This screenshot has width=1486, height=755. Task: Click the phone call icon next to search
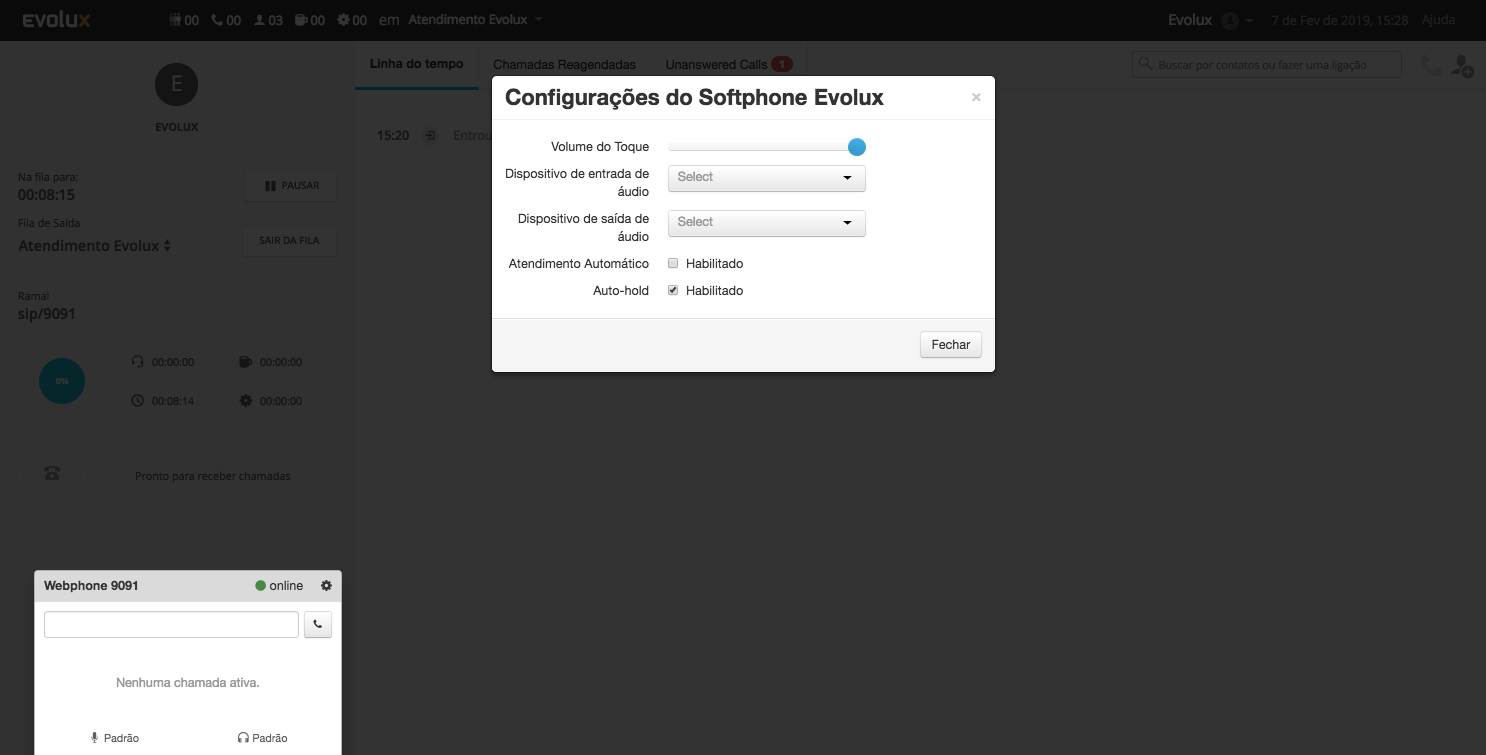[x=1431, y=65]
